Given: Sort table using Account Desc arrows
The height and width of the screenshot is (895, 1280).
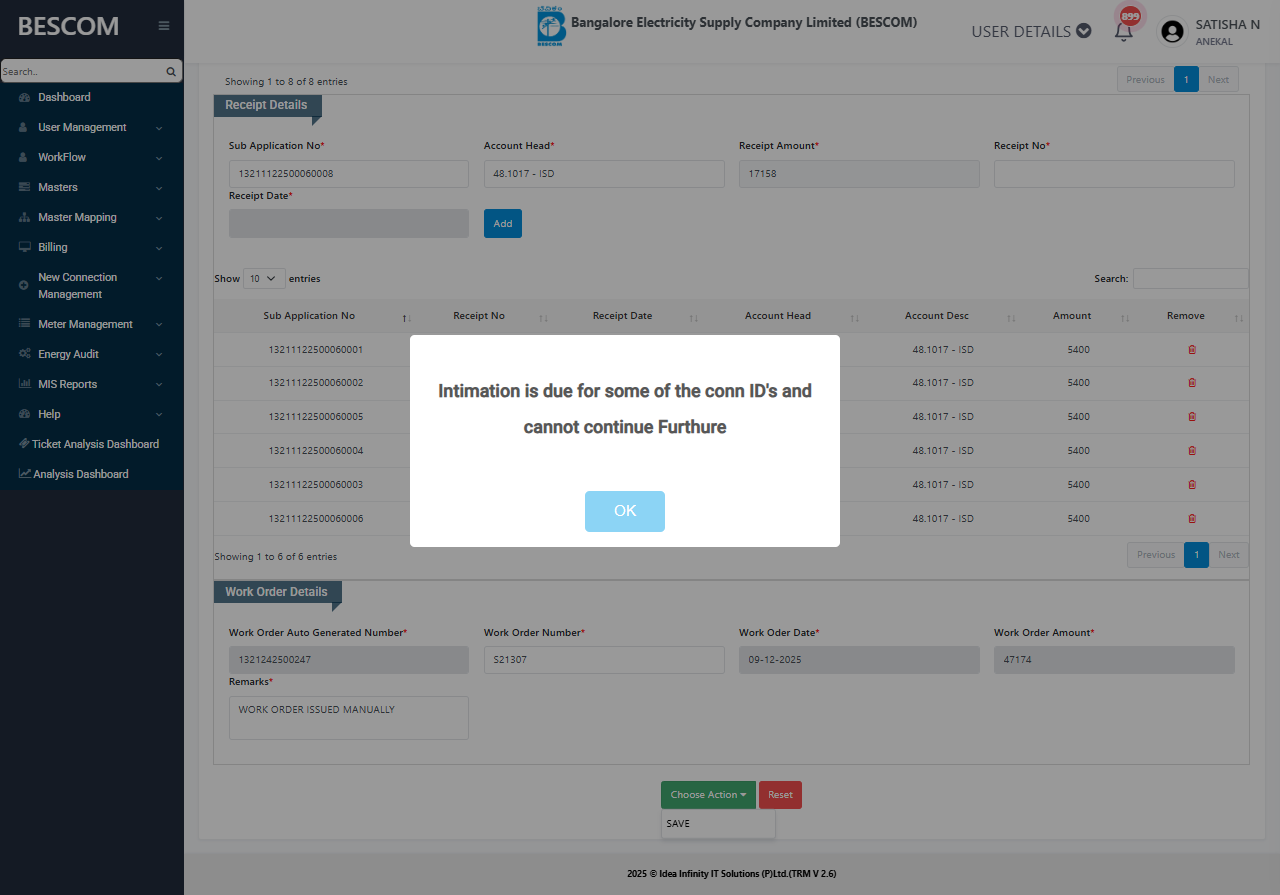Looking at the screenshot, I should [1011, 317].
